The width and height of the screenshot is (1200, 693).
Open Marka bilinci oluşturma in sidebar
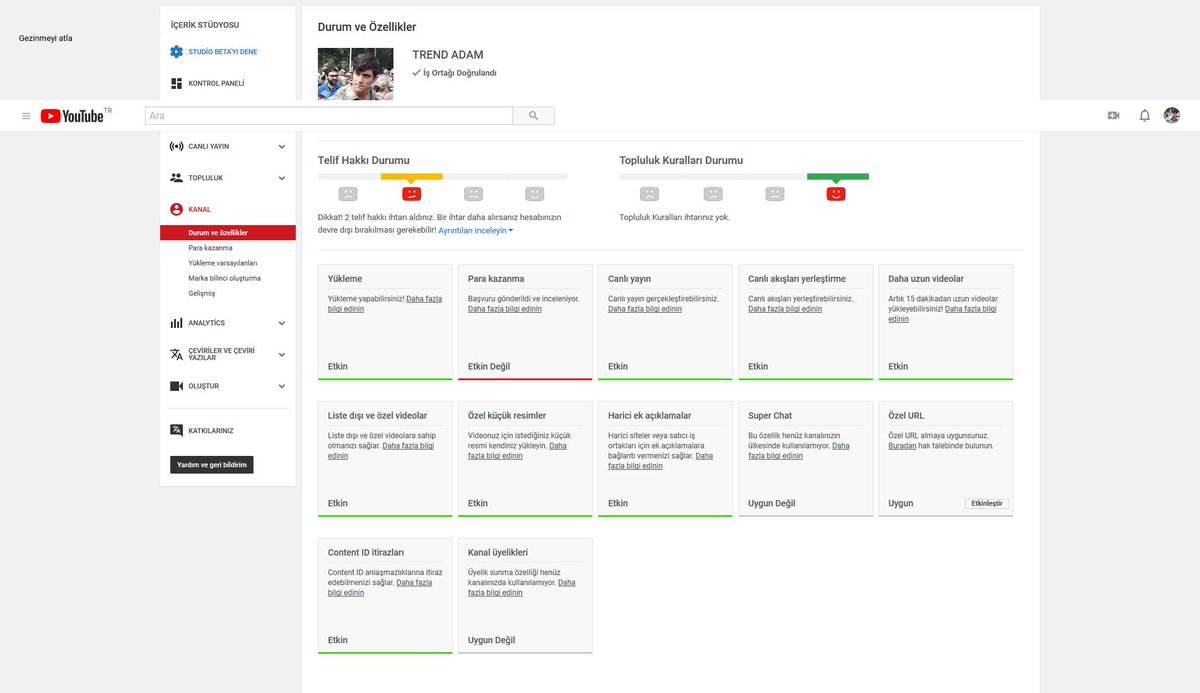click(224, 278)
